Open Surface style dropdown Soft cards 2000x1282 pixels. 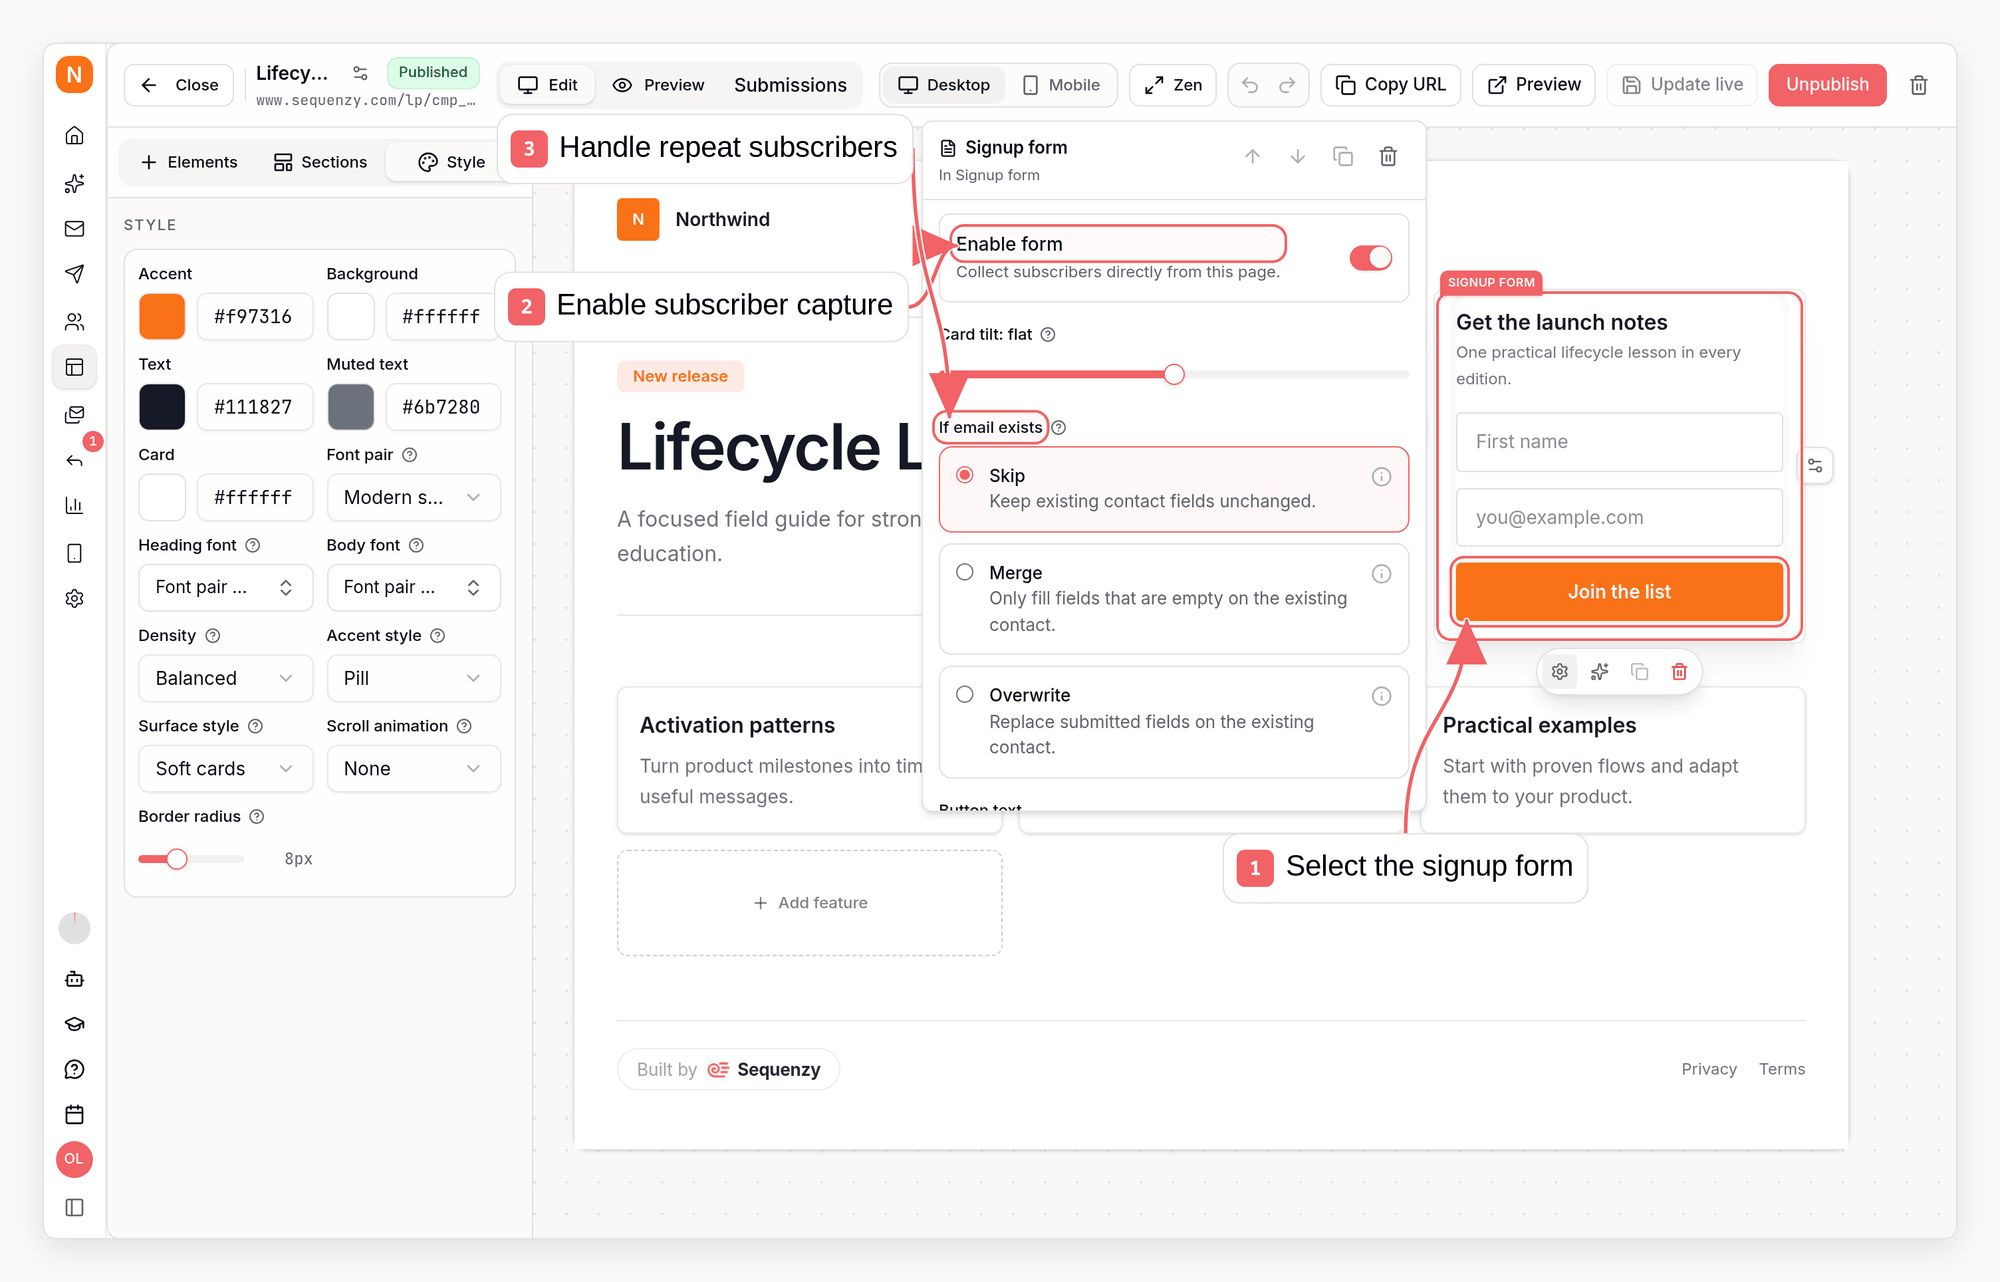(225, 768)
